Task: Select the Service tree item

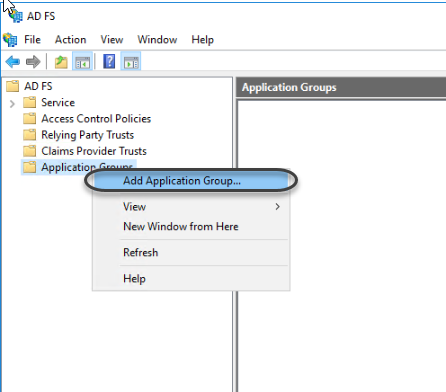Action: point(58,102)
